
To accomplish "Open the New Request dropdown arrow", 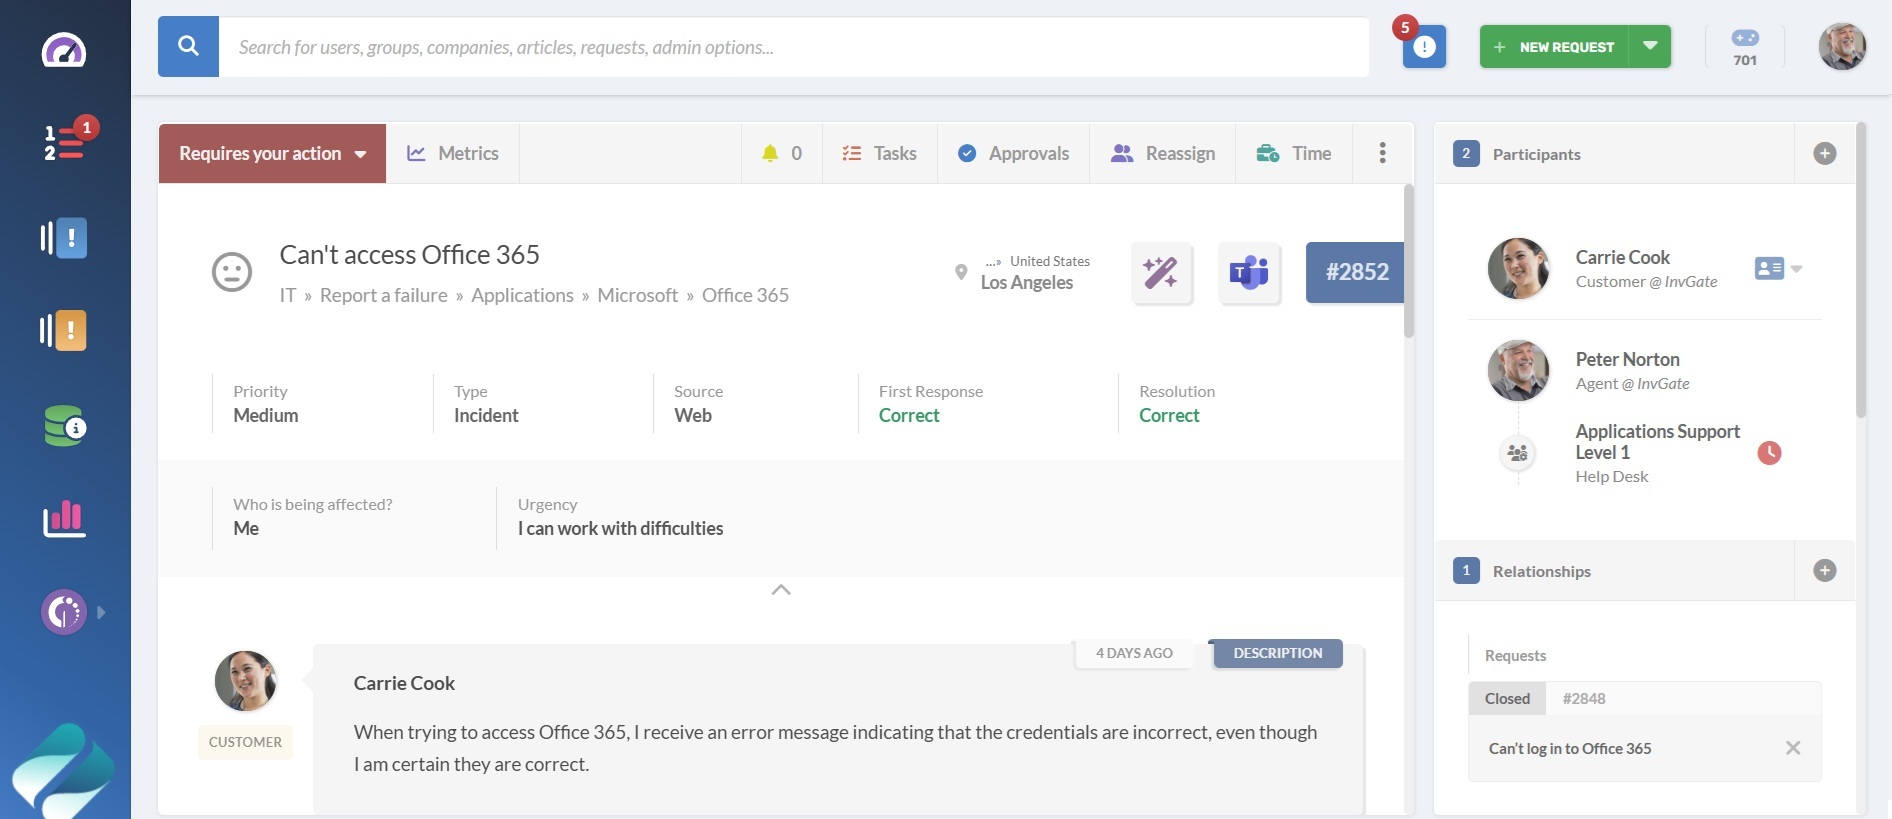I will coord(1650,47).
